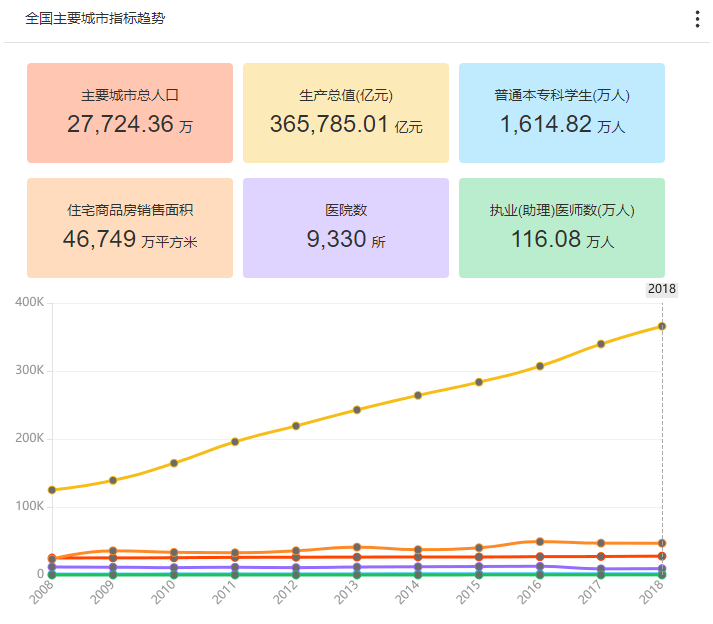Click the yellow line's 2011 data point
The height and width of the screenshot is (624, 713).
(235, 441)
